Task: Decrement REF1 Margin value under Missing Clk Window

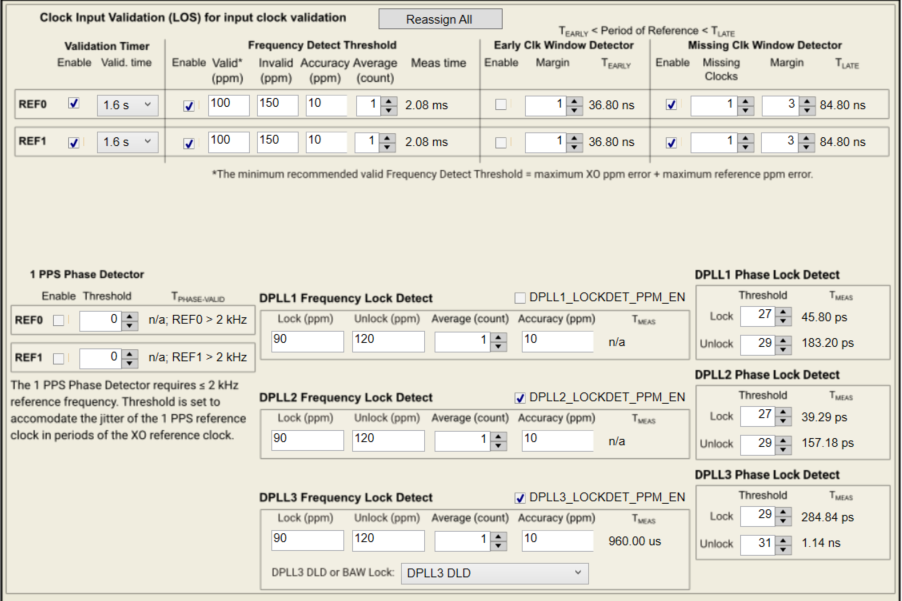Action: (x=808, y=146)
